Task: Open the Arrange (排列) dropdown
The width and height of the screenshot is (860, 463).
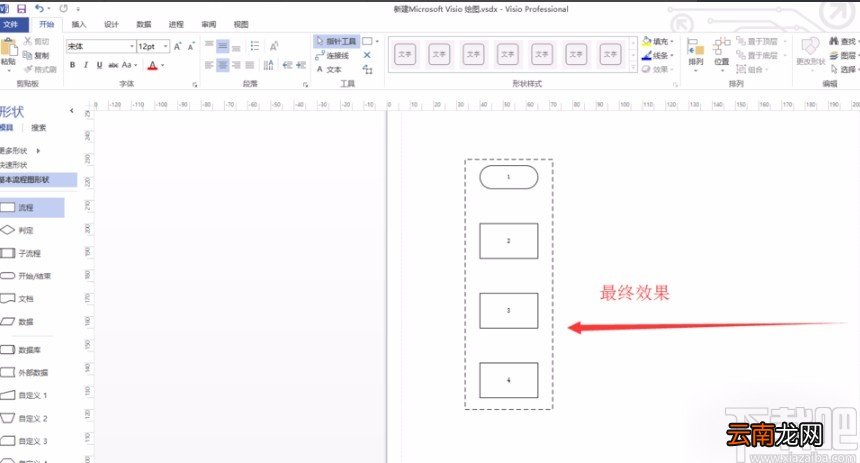Action: coord(695,55)
